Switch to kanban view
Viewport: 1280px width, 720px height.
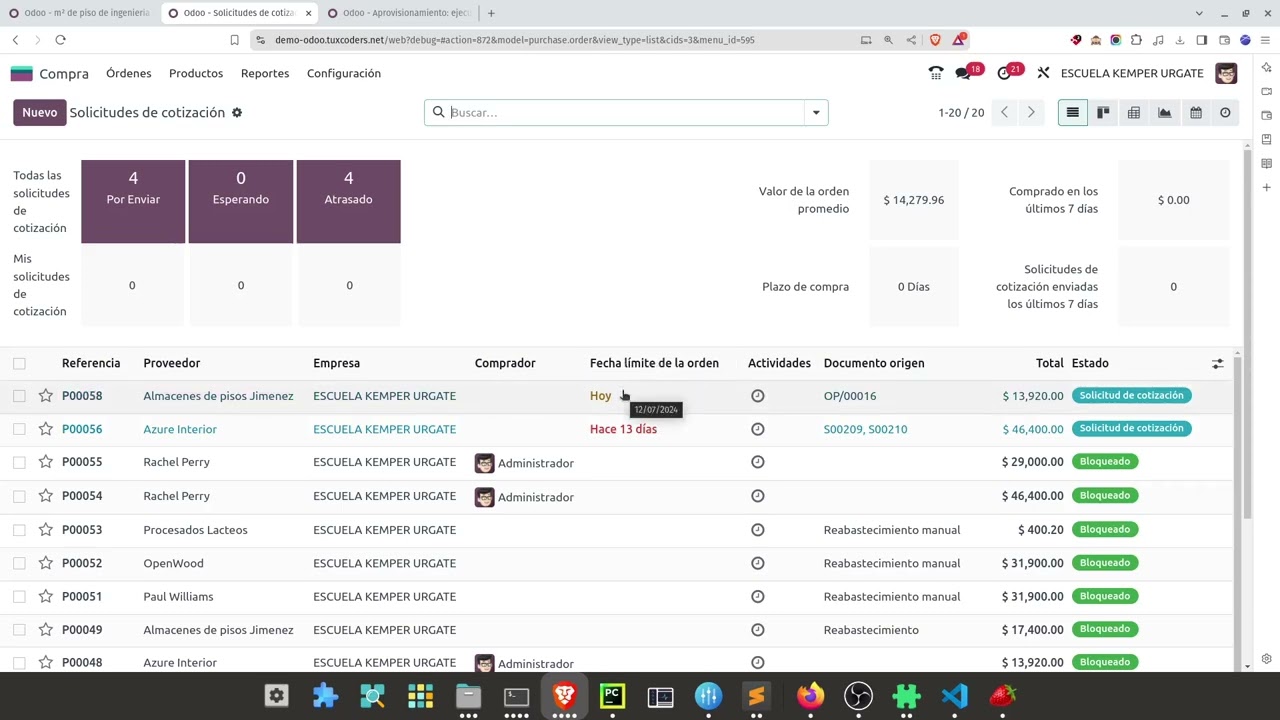pyautogui.click(x=1103, y=113)
